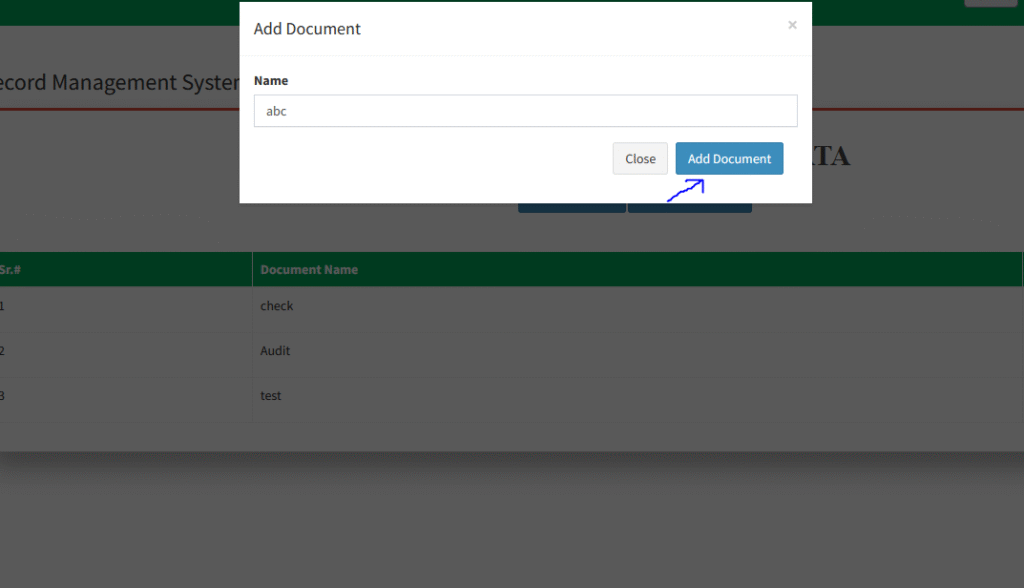Click the blue Add Document button
The image size is (1024, 588).
coord(729,159)
